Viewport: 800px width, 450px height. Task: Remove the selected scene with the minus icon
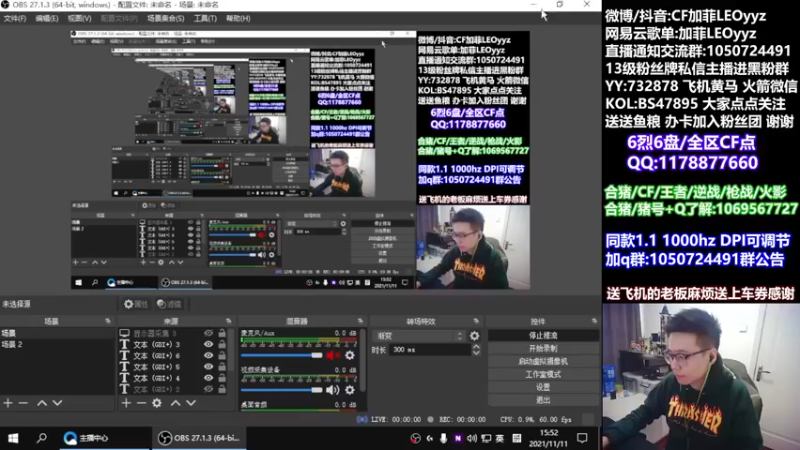23,403
